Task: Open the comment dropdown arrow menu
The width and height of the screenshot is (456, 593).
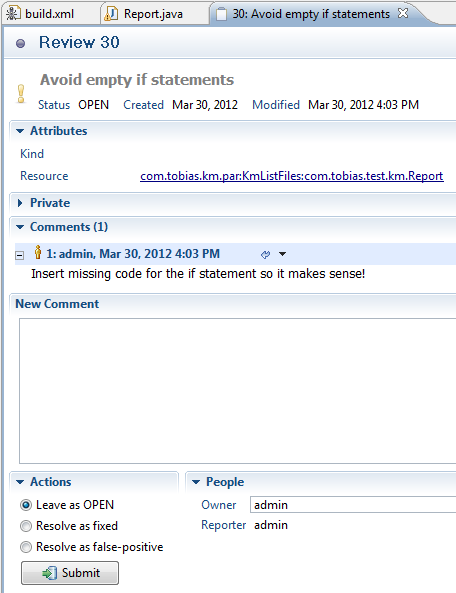Action: click(x=282, y=254)
